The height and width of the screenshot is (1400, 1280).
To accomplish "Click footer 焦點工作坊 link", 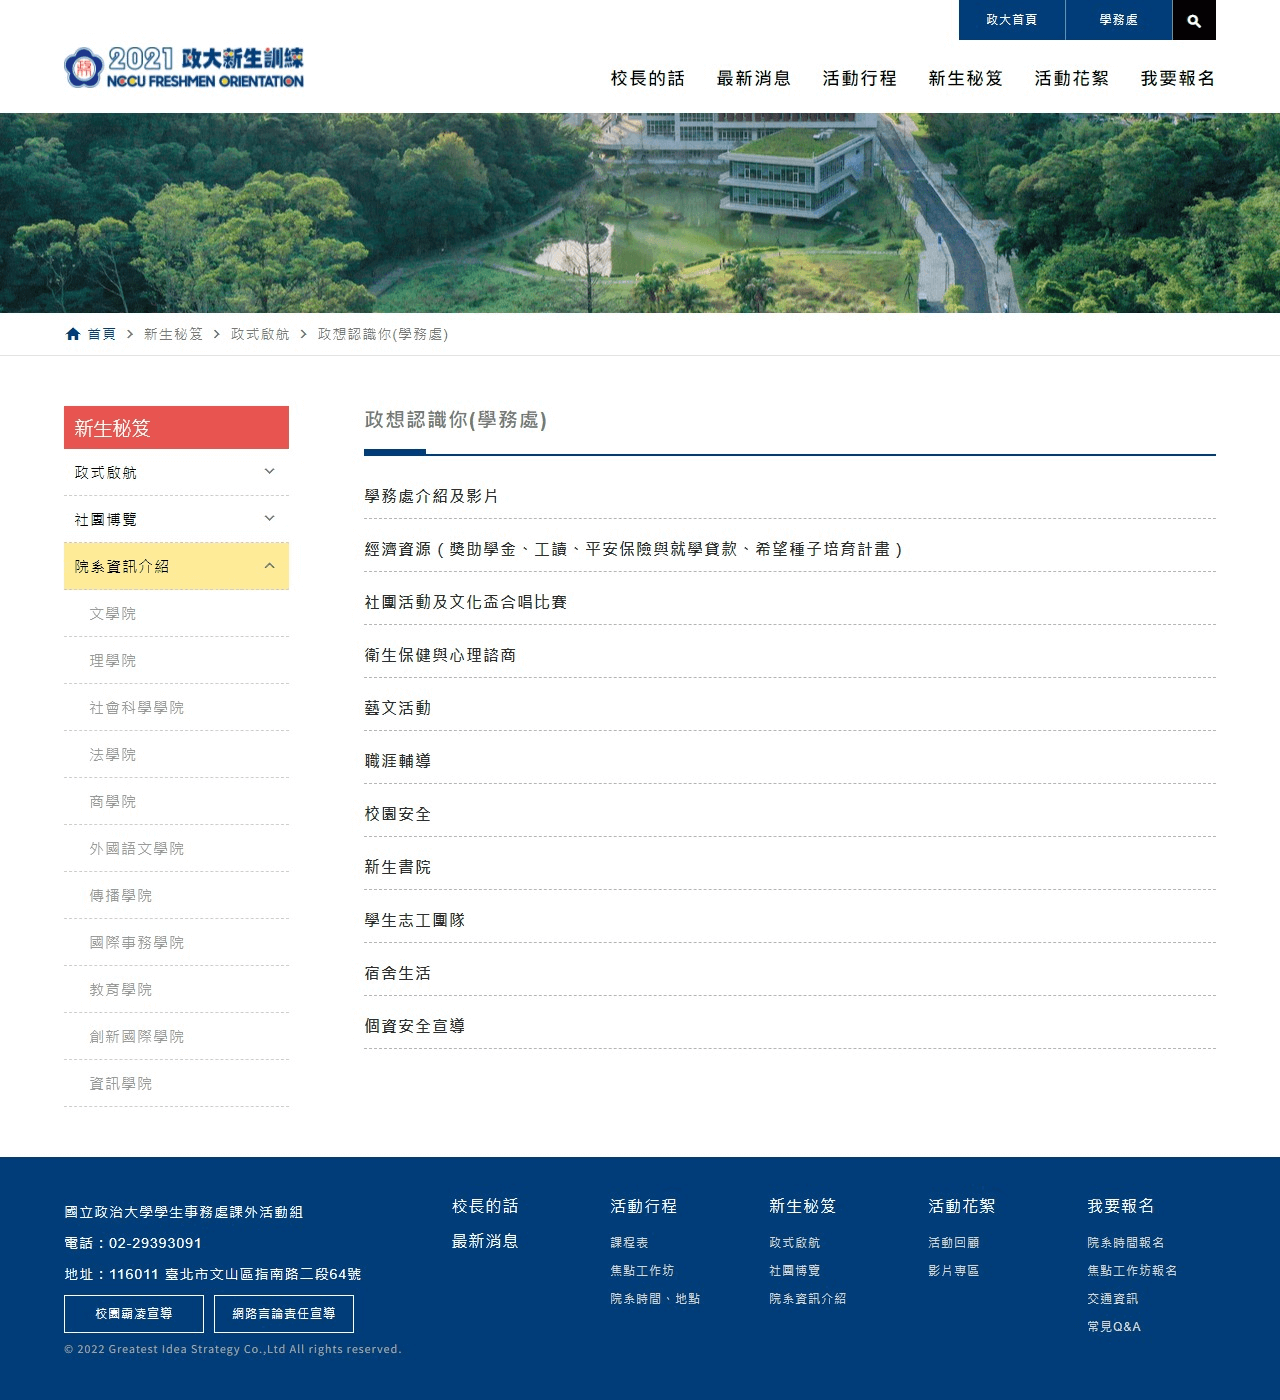I will point(642,1270).
